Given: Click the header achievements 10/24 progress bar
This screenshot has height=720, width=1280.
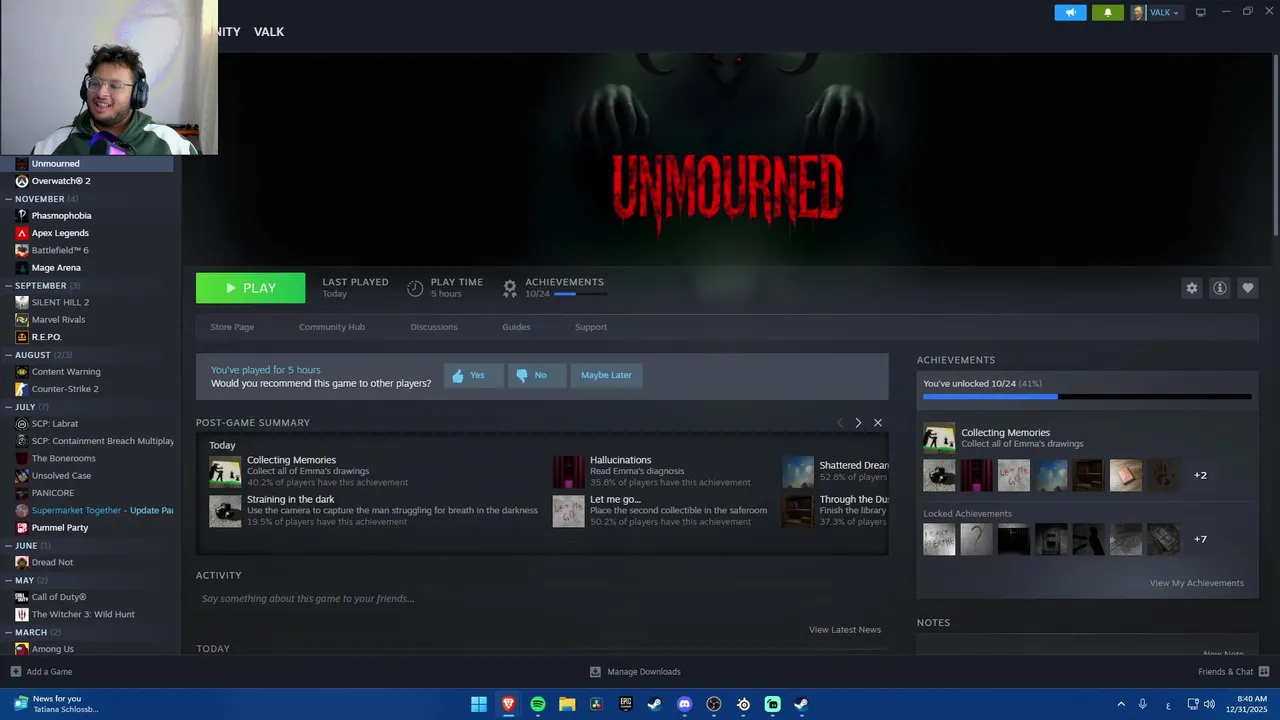Looking at the screenshot, I should (579, 294).
